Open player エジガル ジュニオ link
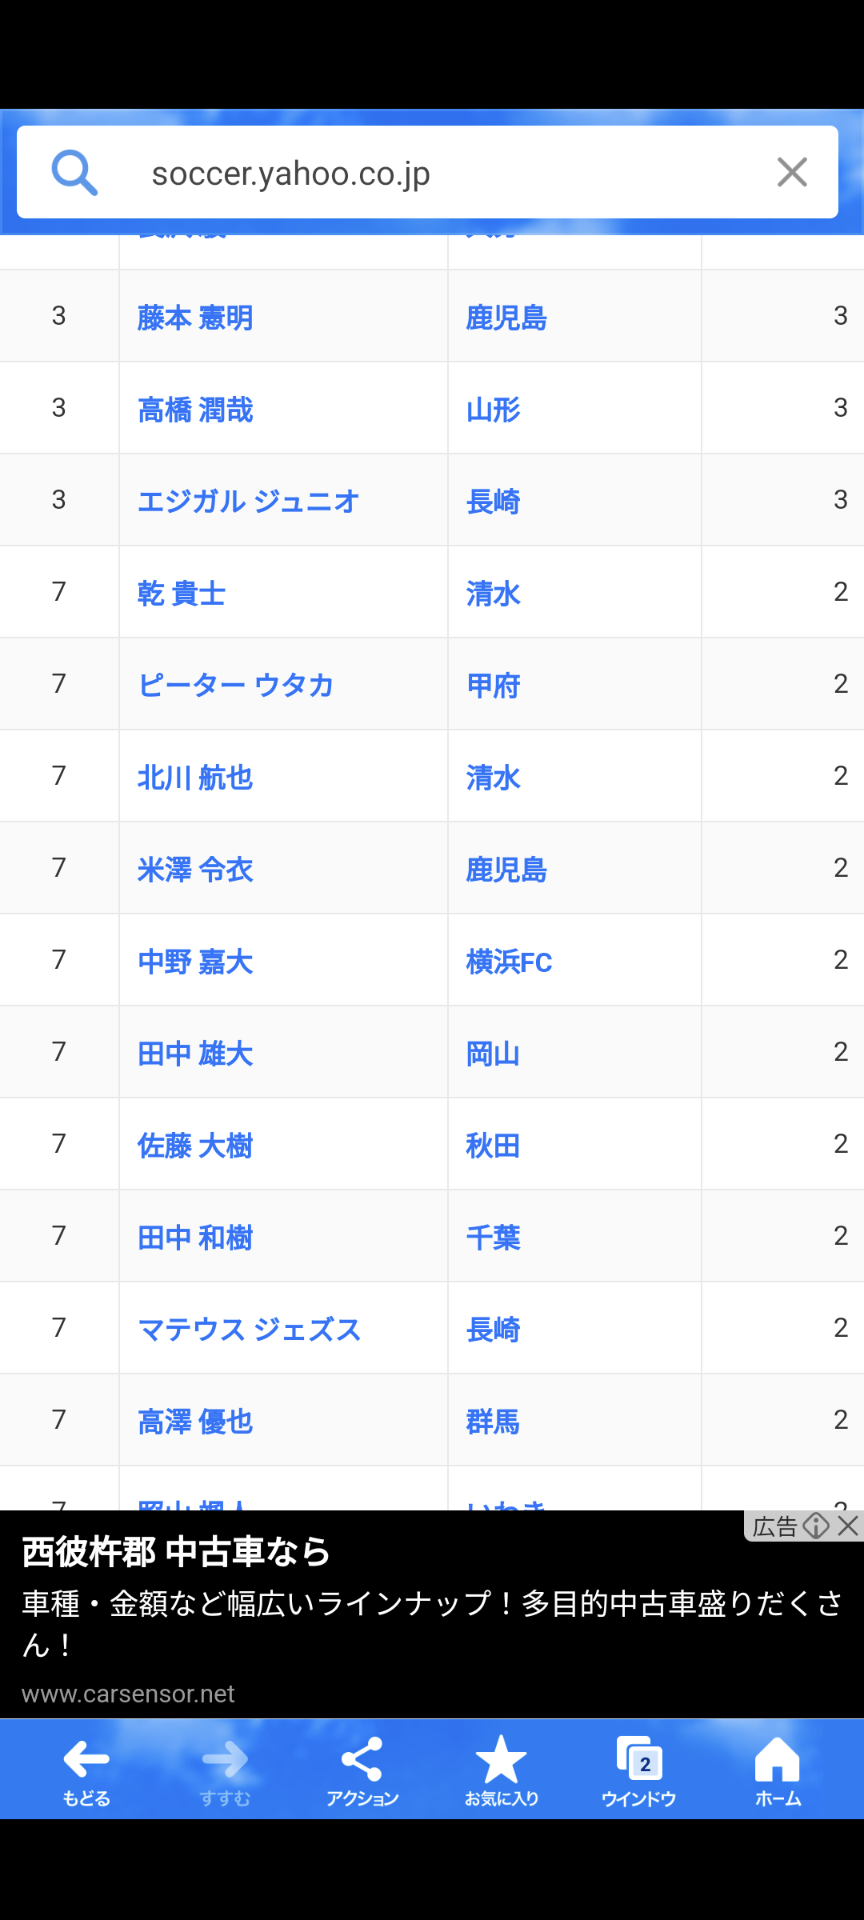Image resolution: width=864 pixels, height=1920 pixels. pos(248,501)
